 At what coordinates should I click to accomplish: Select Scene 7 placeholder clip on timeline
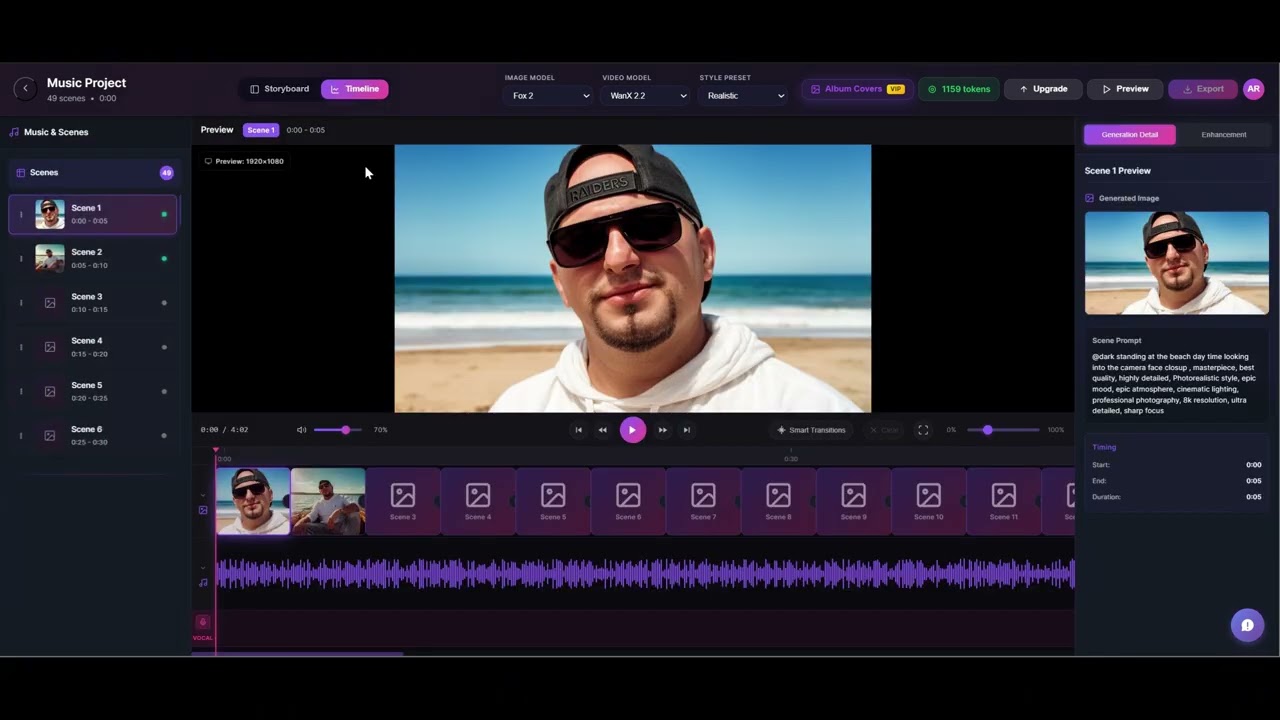[703, 501]
